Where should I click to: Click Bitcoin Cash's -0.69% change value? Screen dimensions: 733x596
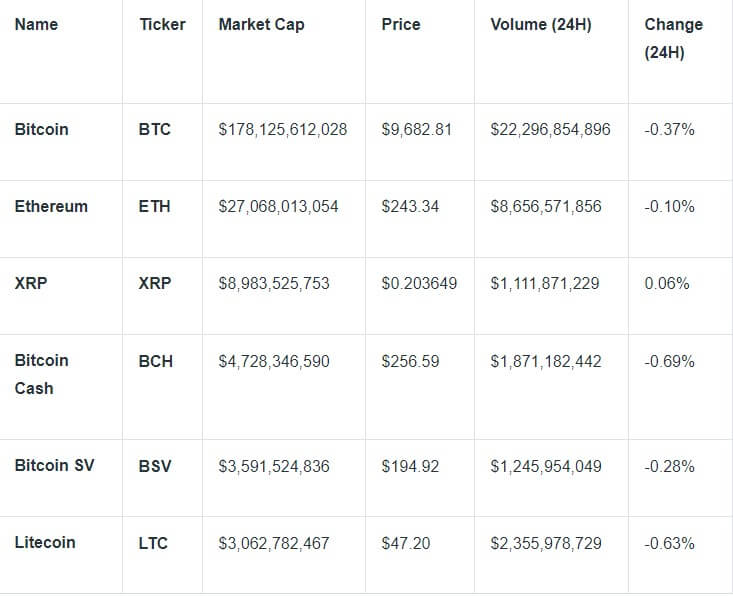[669, 361]
